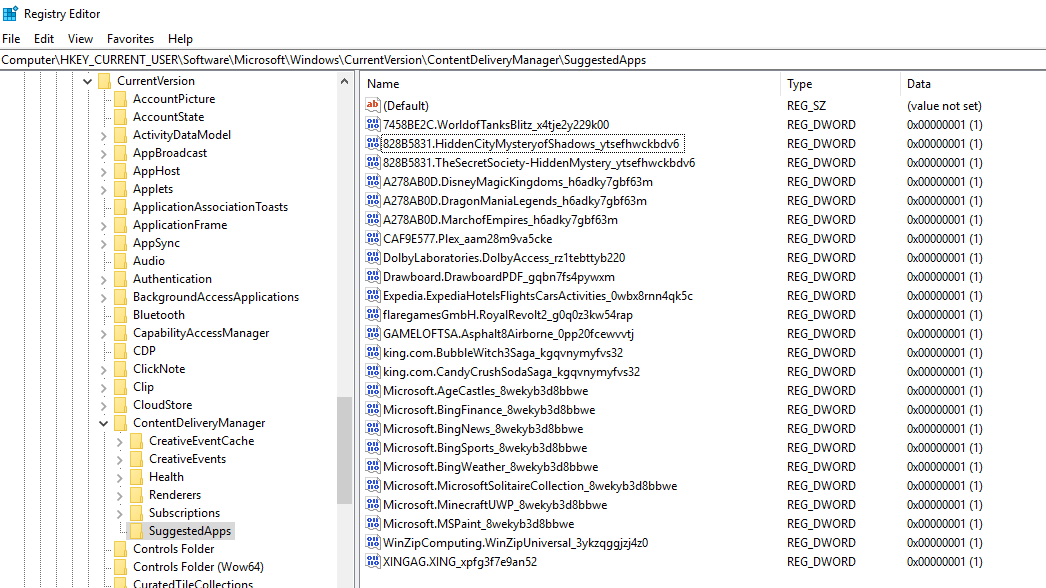Select the ApplicationAssociationToasts key
Screen dimensions: 1046x588
coord(210,207)
